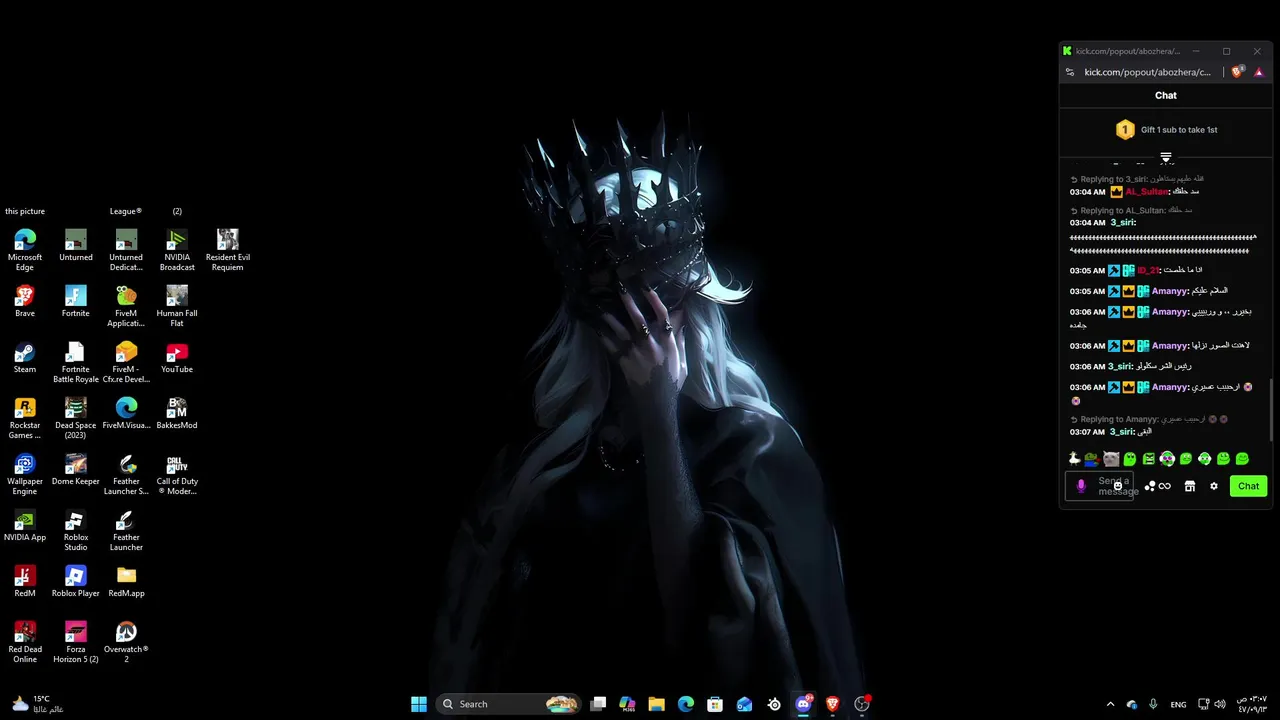This screenshot has height=720, width=1280.
Task: Open the Microsoft Edge desktop shortcut
Action: [x=25, y=249]
